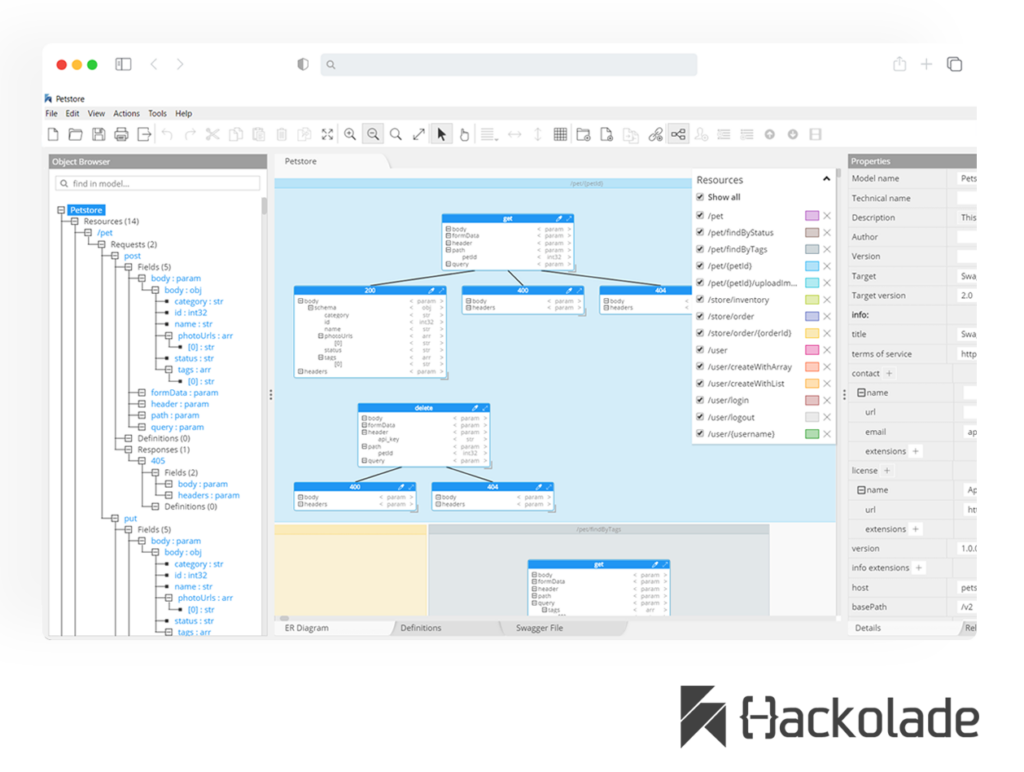
Task: Remove the /pet/findByTags resource with X
Action: tap(827, 249)
